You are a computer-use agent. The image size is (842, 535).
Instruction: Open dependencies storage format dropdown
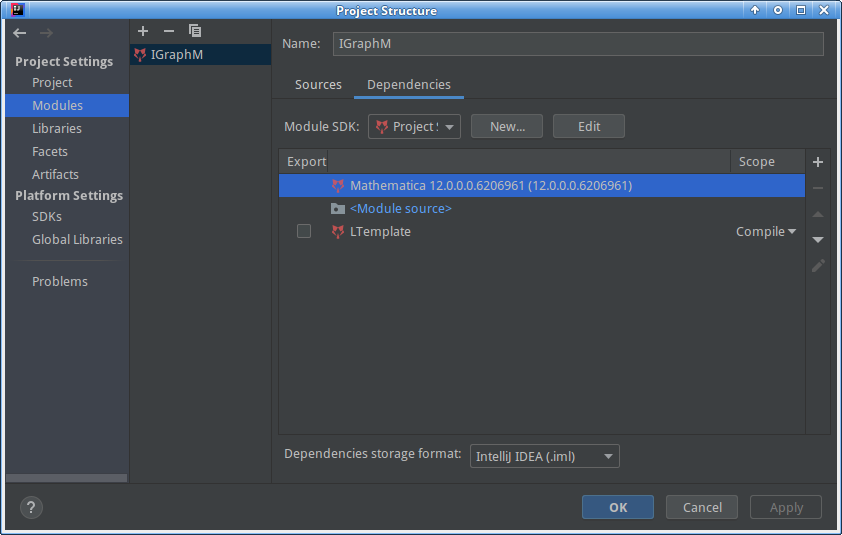544,457
